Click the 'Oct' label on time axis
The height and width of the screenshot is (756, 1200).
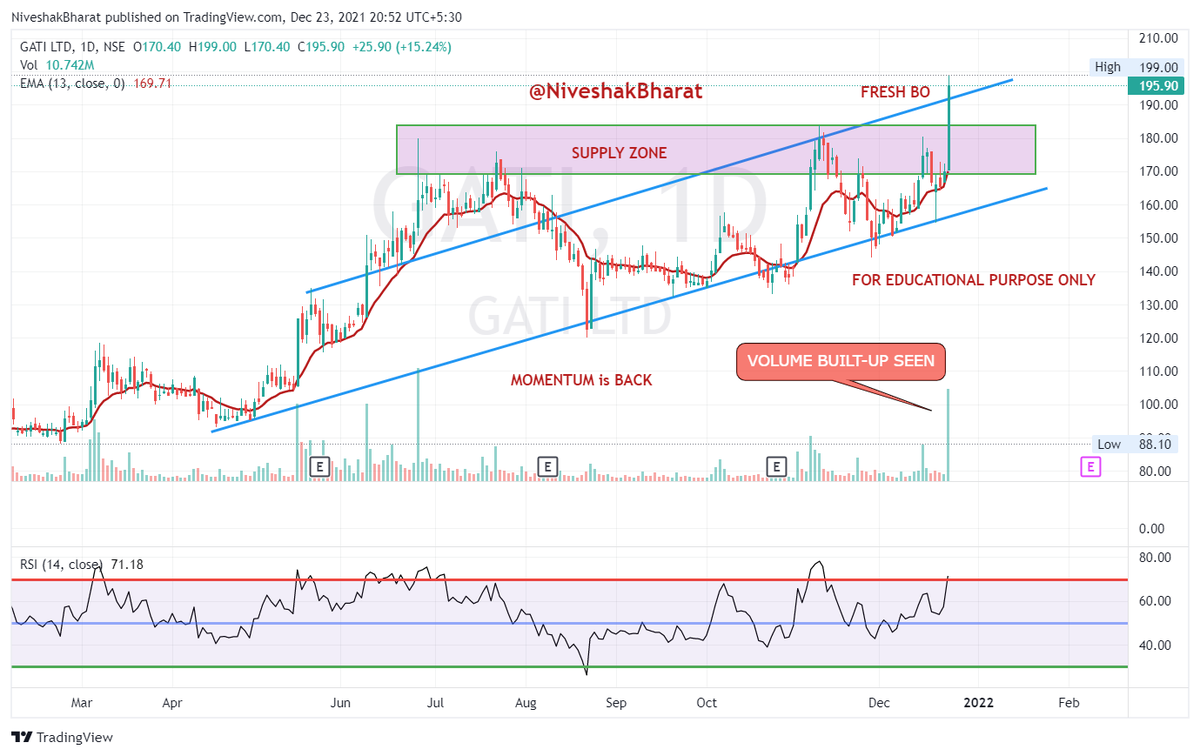tap(707, 703)
